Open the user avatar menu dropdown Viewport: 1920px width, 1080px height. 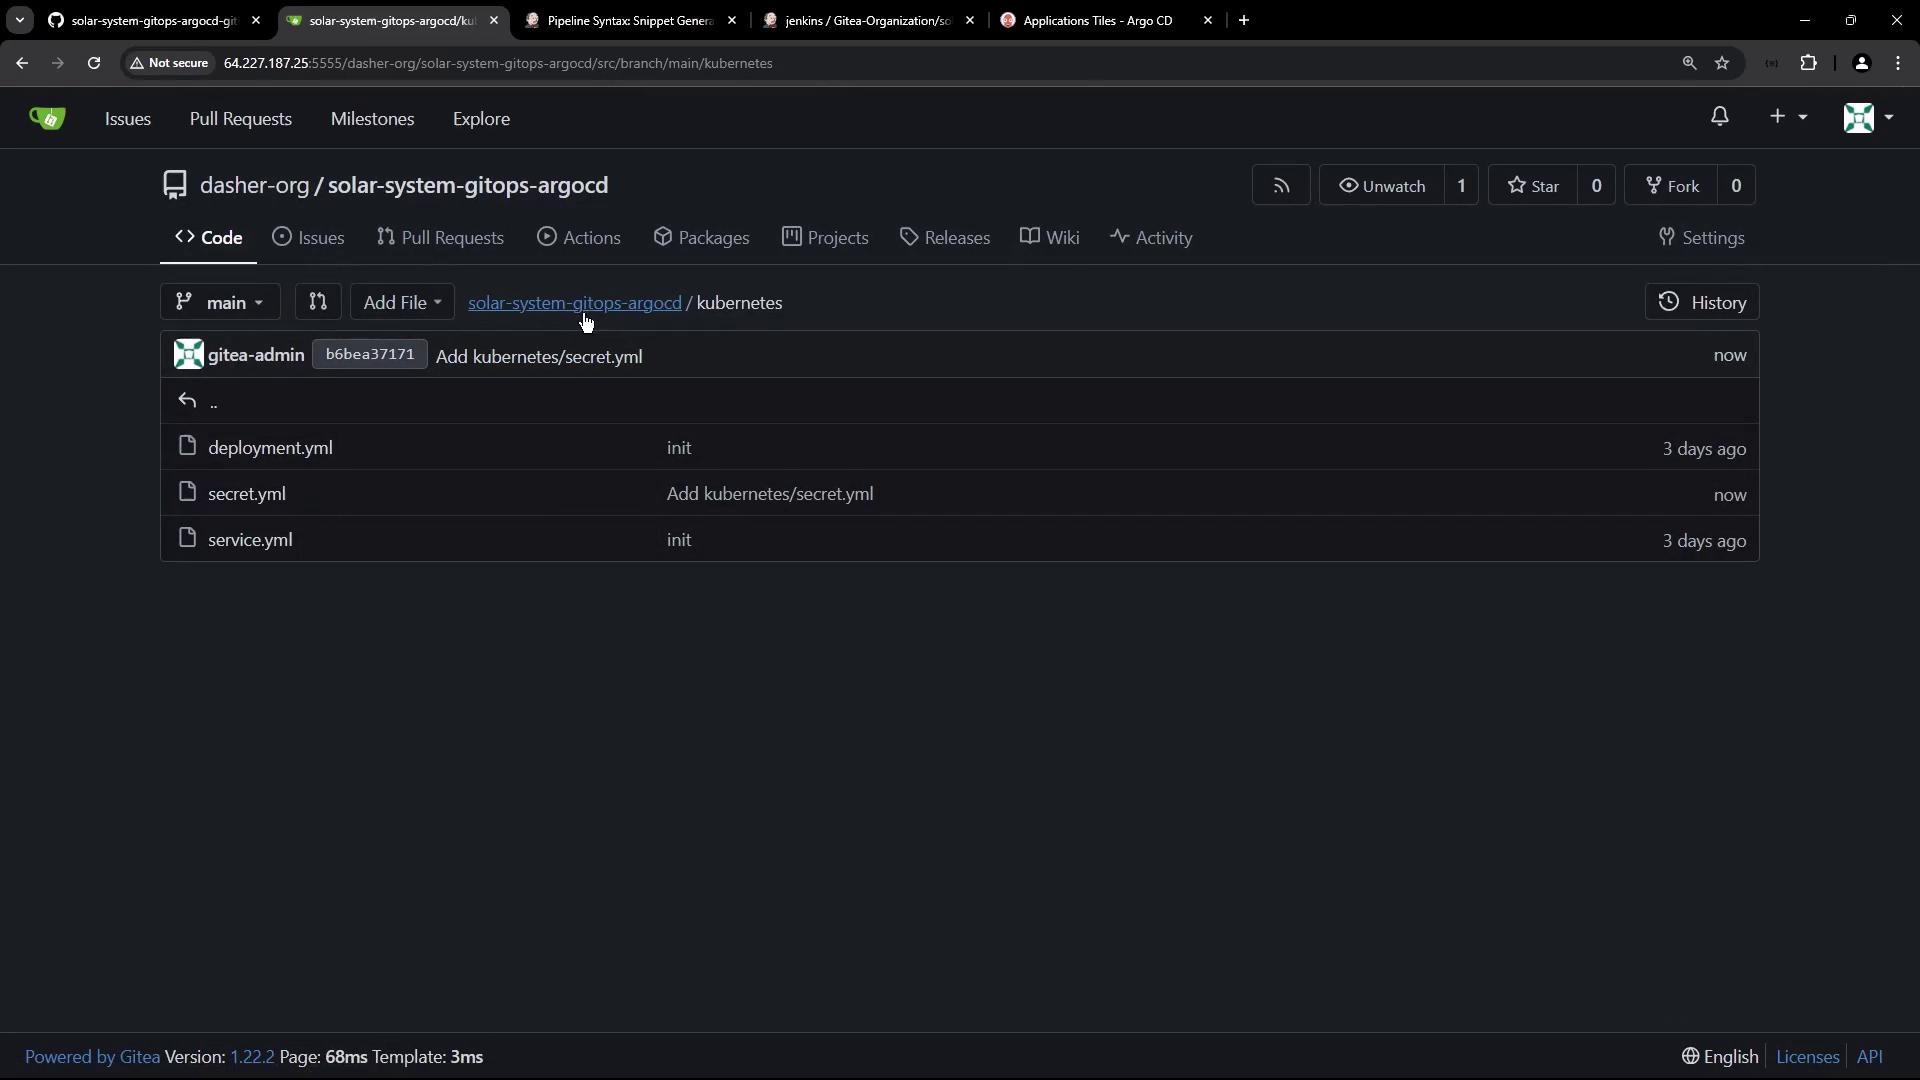pos(1868,117)
